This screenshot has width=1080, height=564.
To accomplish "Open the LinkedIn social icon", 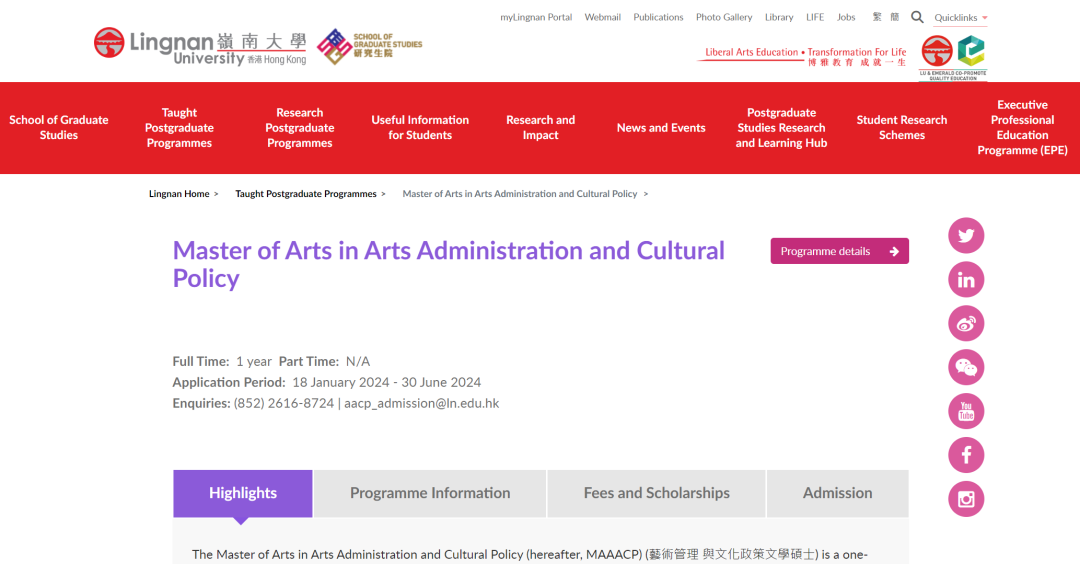I will (966, 280).
